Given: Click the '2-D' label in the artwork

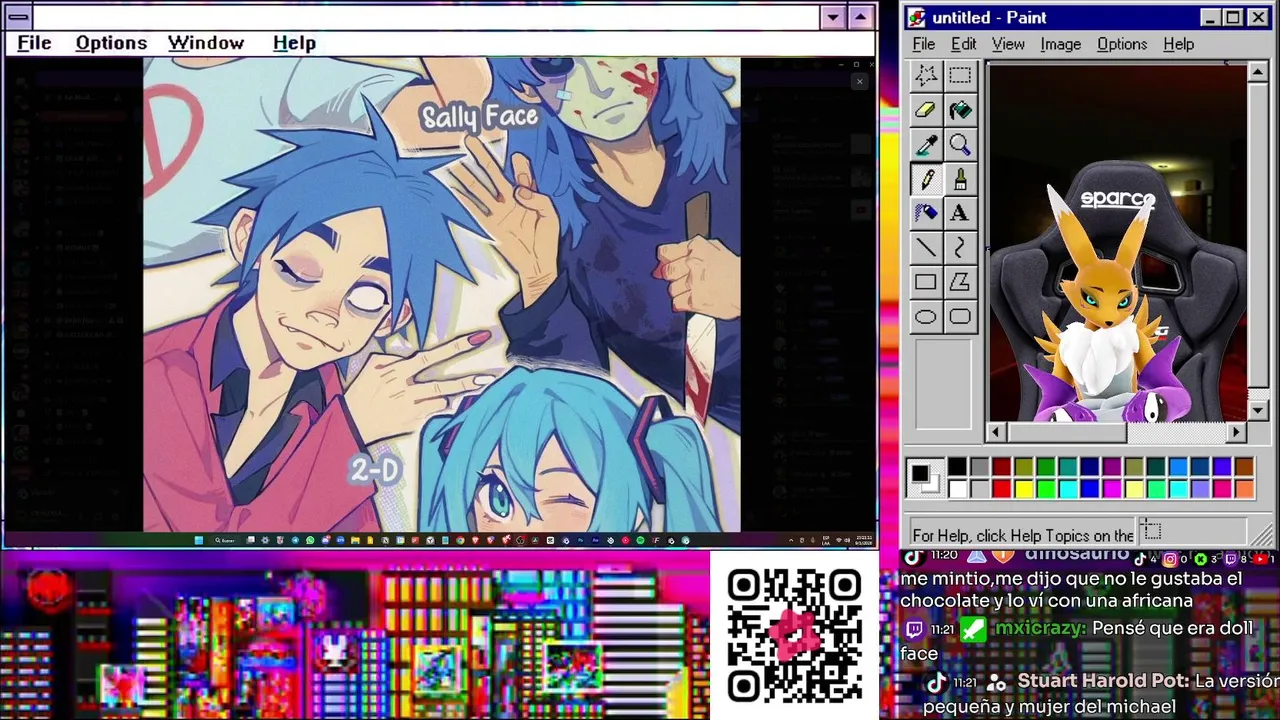Looking at the screenshot, I should [x=375, y=470].
